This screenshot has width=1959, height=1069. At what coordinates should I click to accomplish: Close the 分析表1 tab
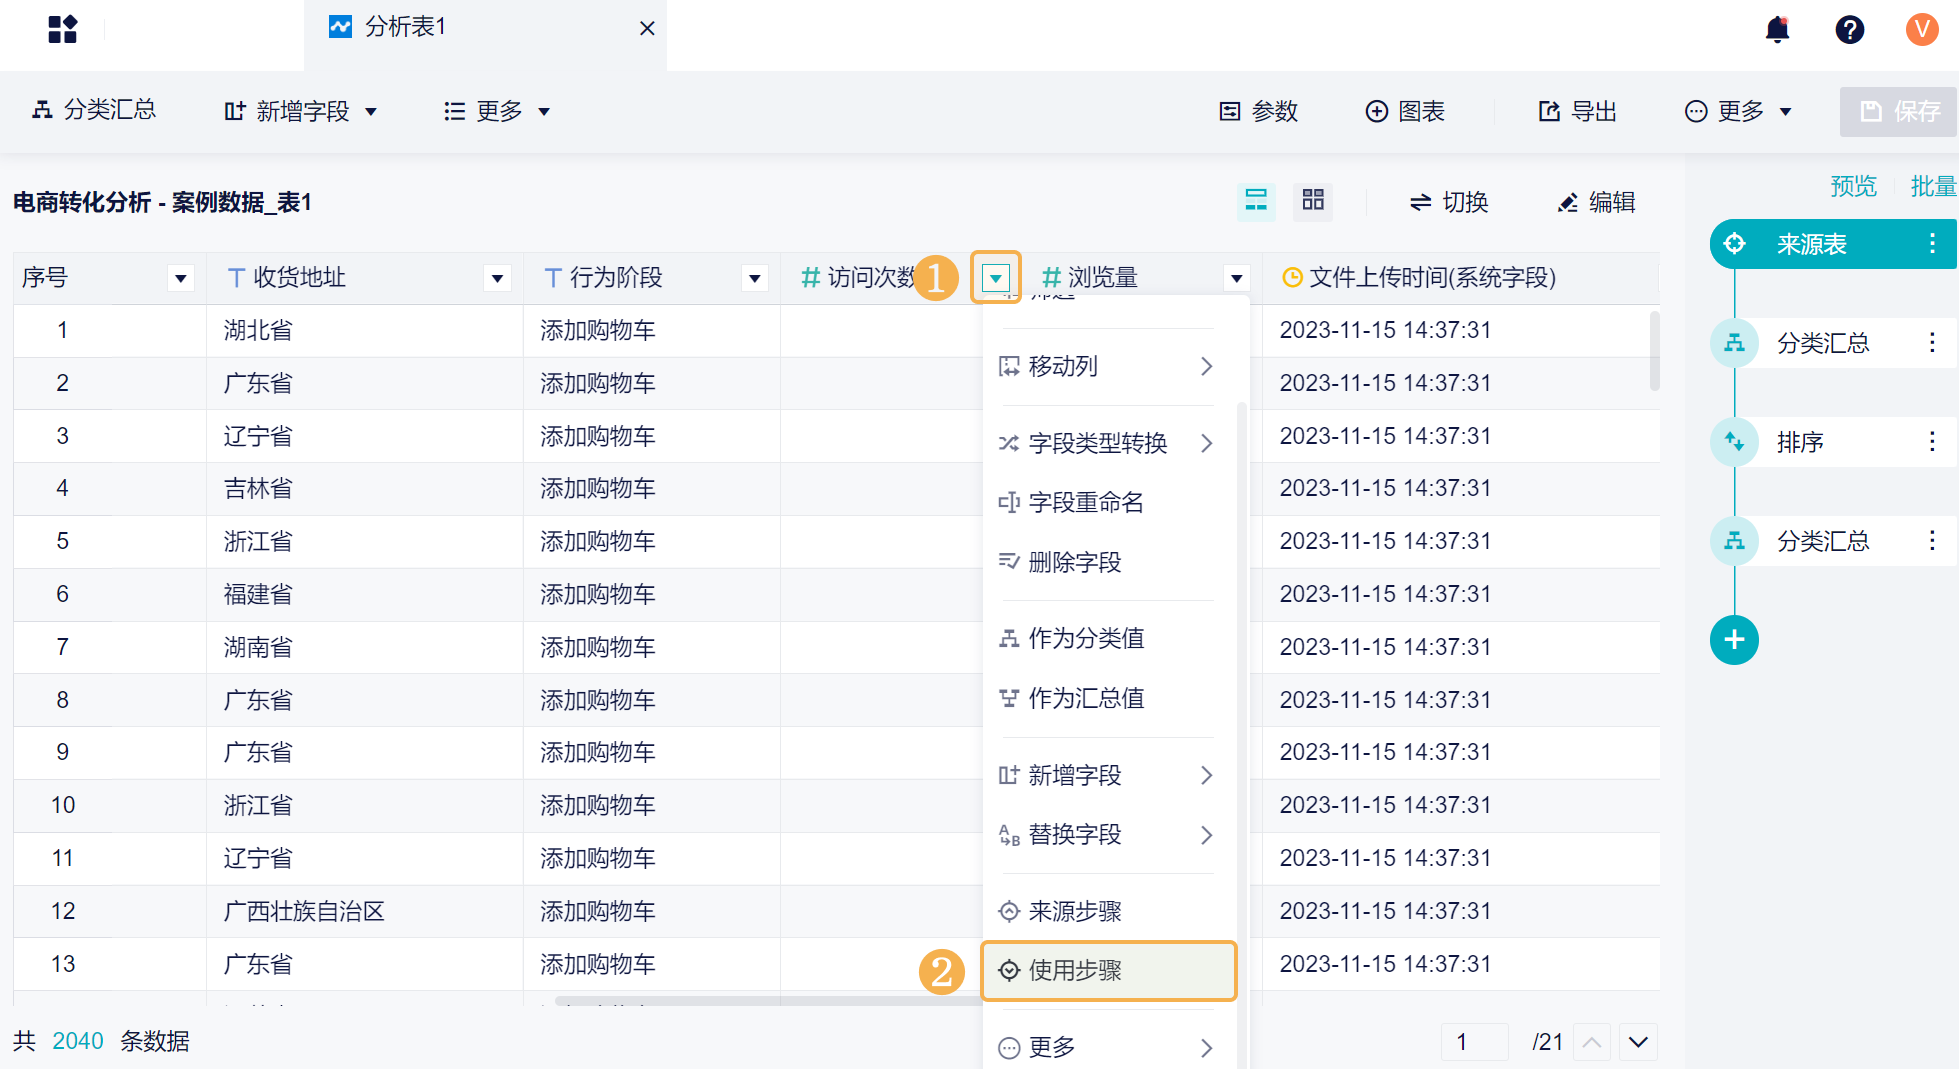647,28
